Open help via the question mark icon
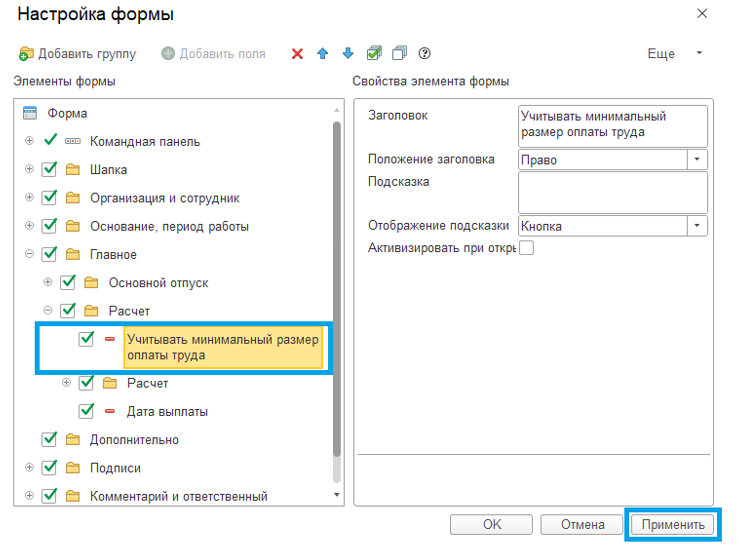Screen dimensions: 739x553 (424, 53)
